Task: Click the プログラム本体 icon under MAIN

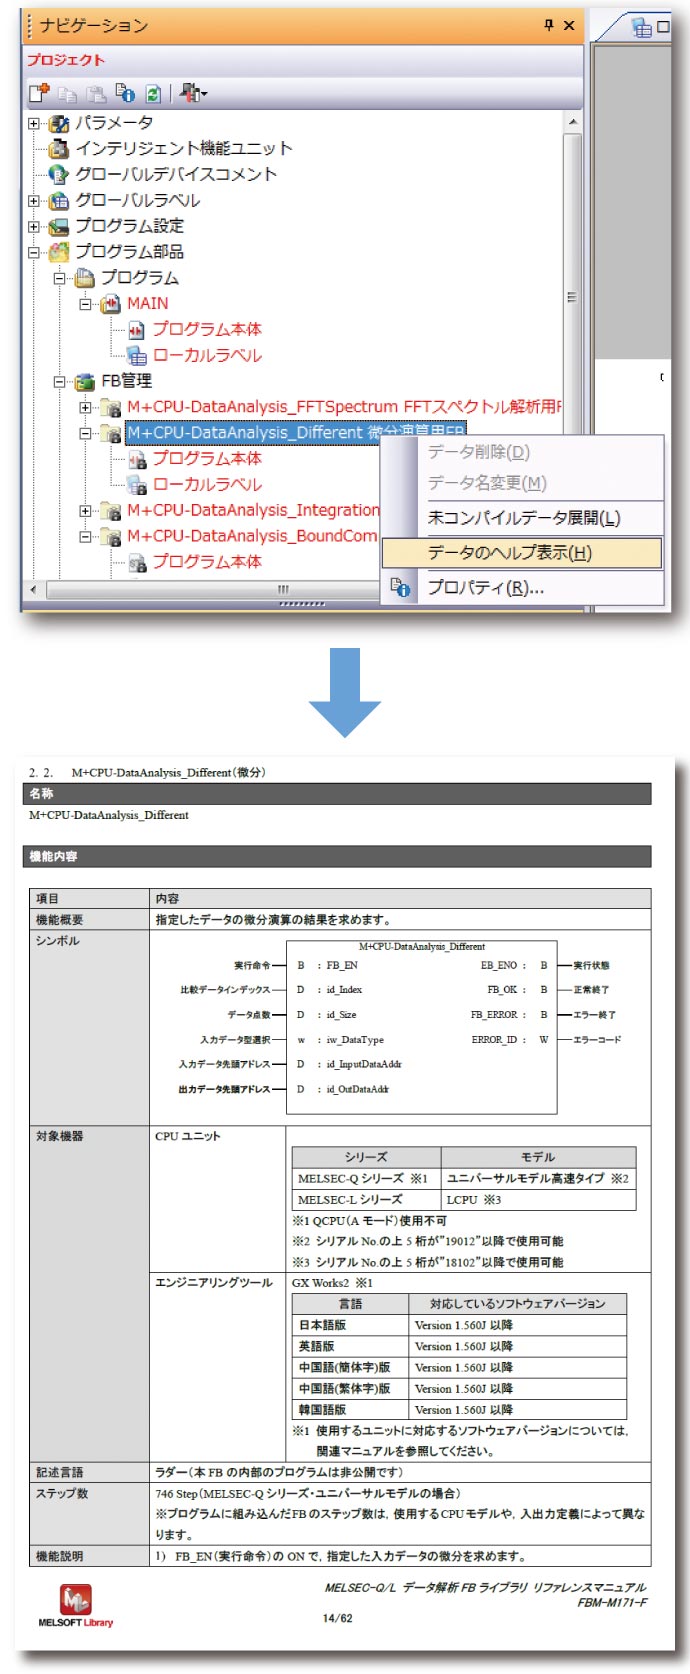Action: 137,330
